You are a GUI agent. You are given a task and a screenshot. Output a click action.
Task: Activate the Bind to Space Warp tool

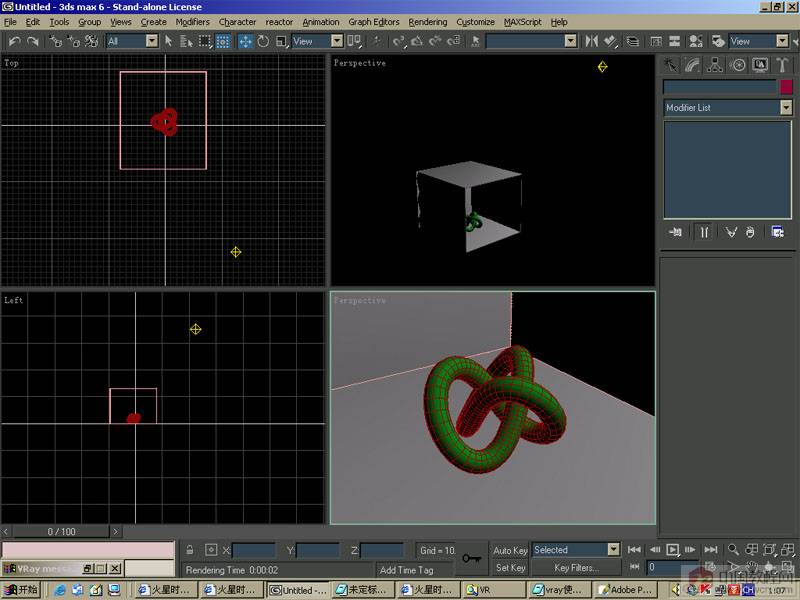point(91,41)
